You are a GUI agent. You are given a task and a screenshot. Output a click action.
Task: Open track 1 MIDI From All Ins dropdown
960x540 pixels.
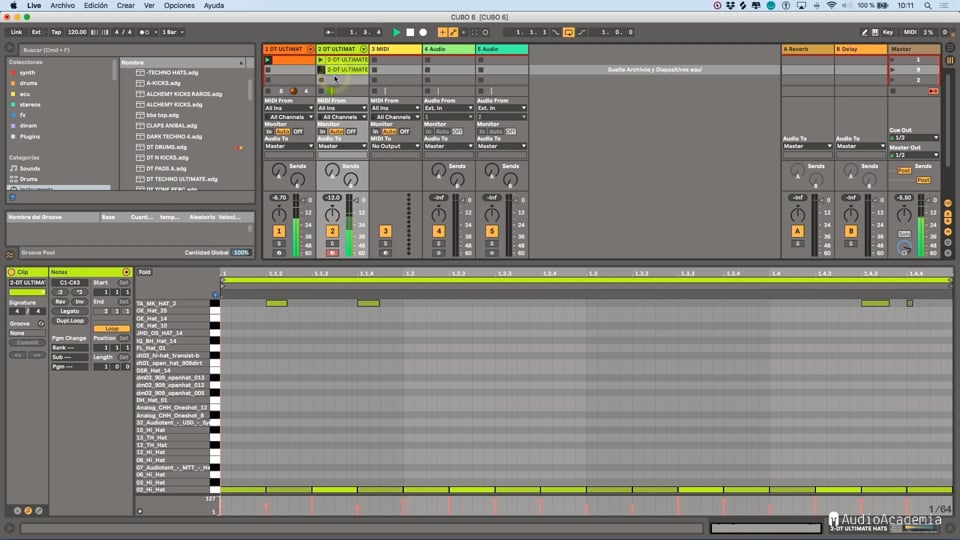289,108
